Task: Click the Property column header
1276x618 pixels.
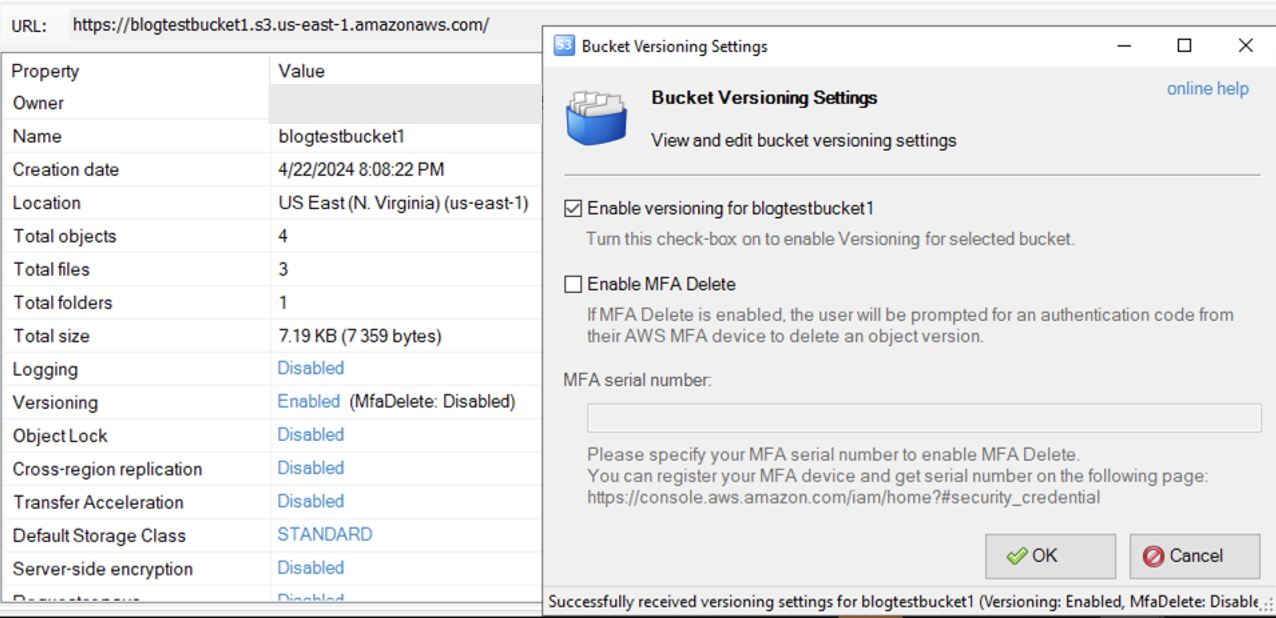Action: (x=45, y=71)
